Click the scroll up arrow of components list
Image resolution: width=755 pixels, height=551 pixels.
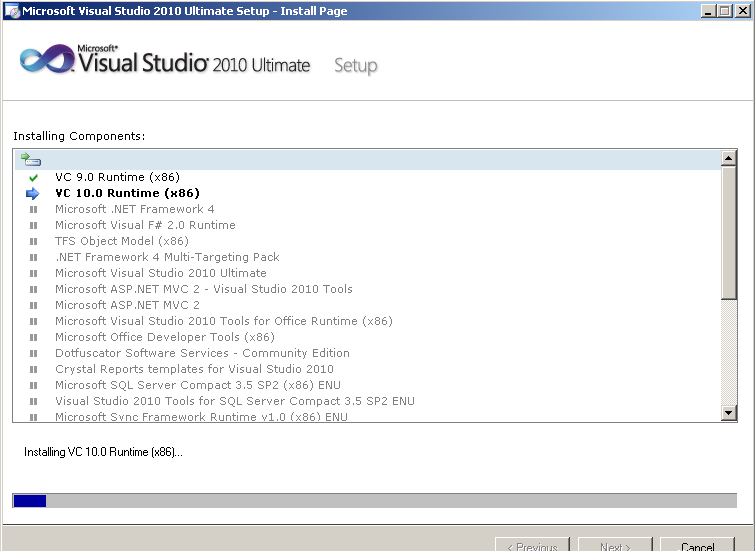pos(729,158)
